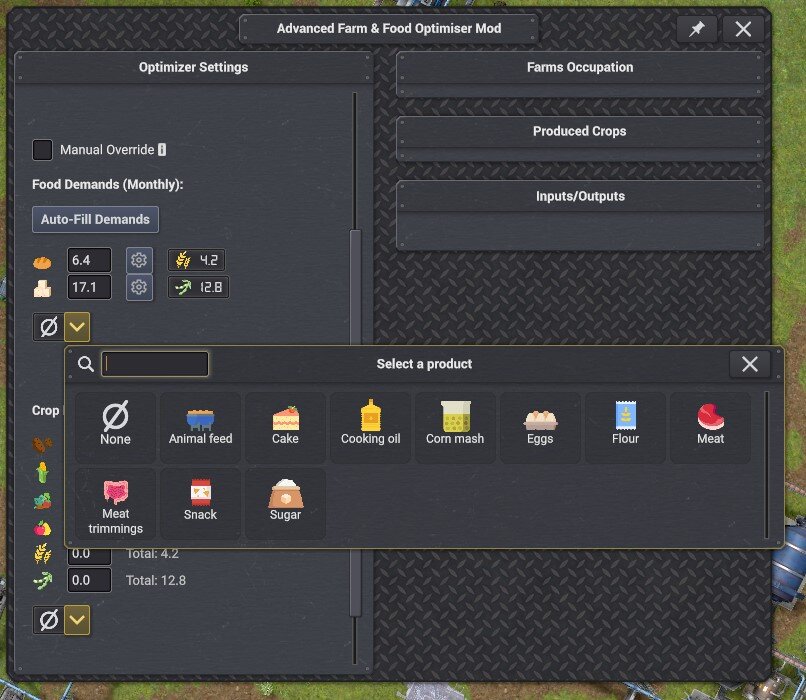
Task: Click Food Demands (Monthly) label
Action: pyautogui.click(x=107, y=185)
